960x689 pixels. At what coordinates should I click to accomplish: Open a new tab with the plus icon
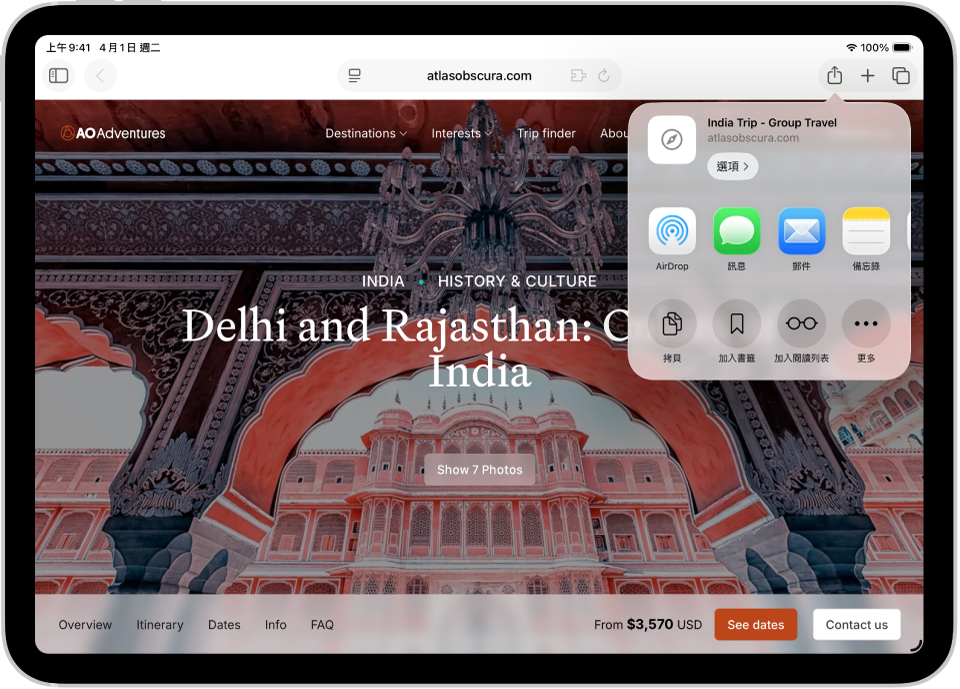coord(868,75)
